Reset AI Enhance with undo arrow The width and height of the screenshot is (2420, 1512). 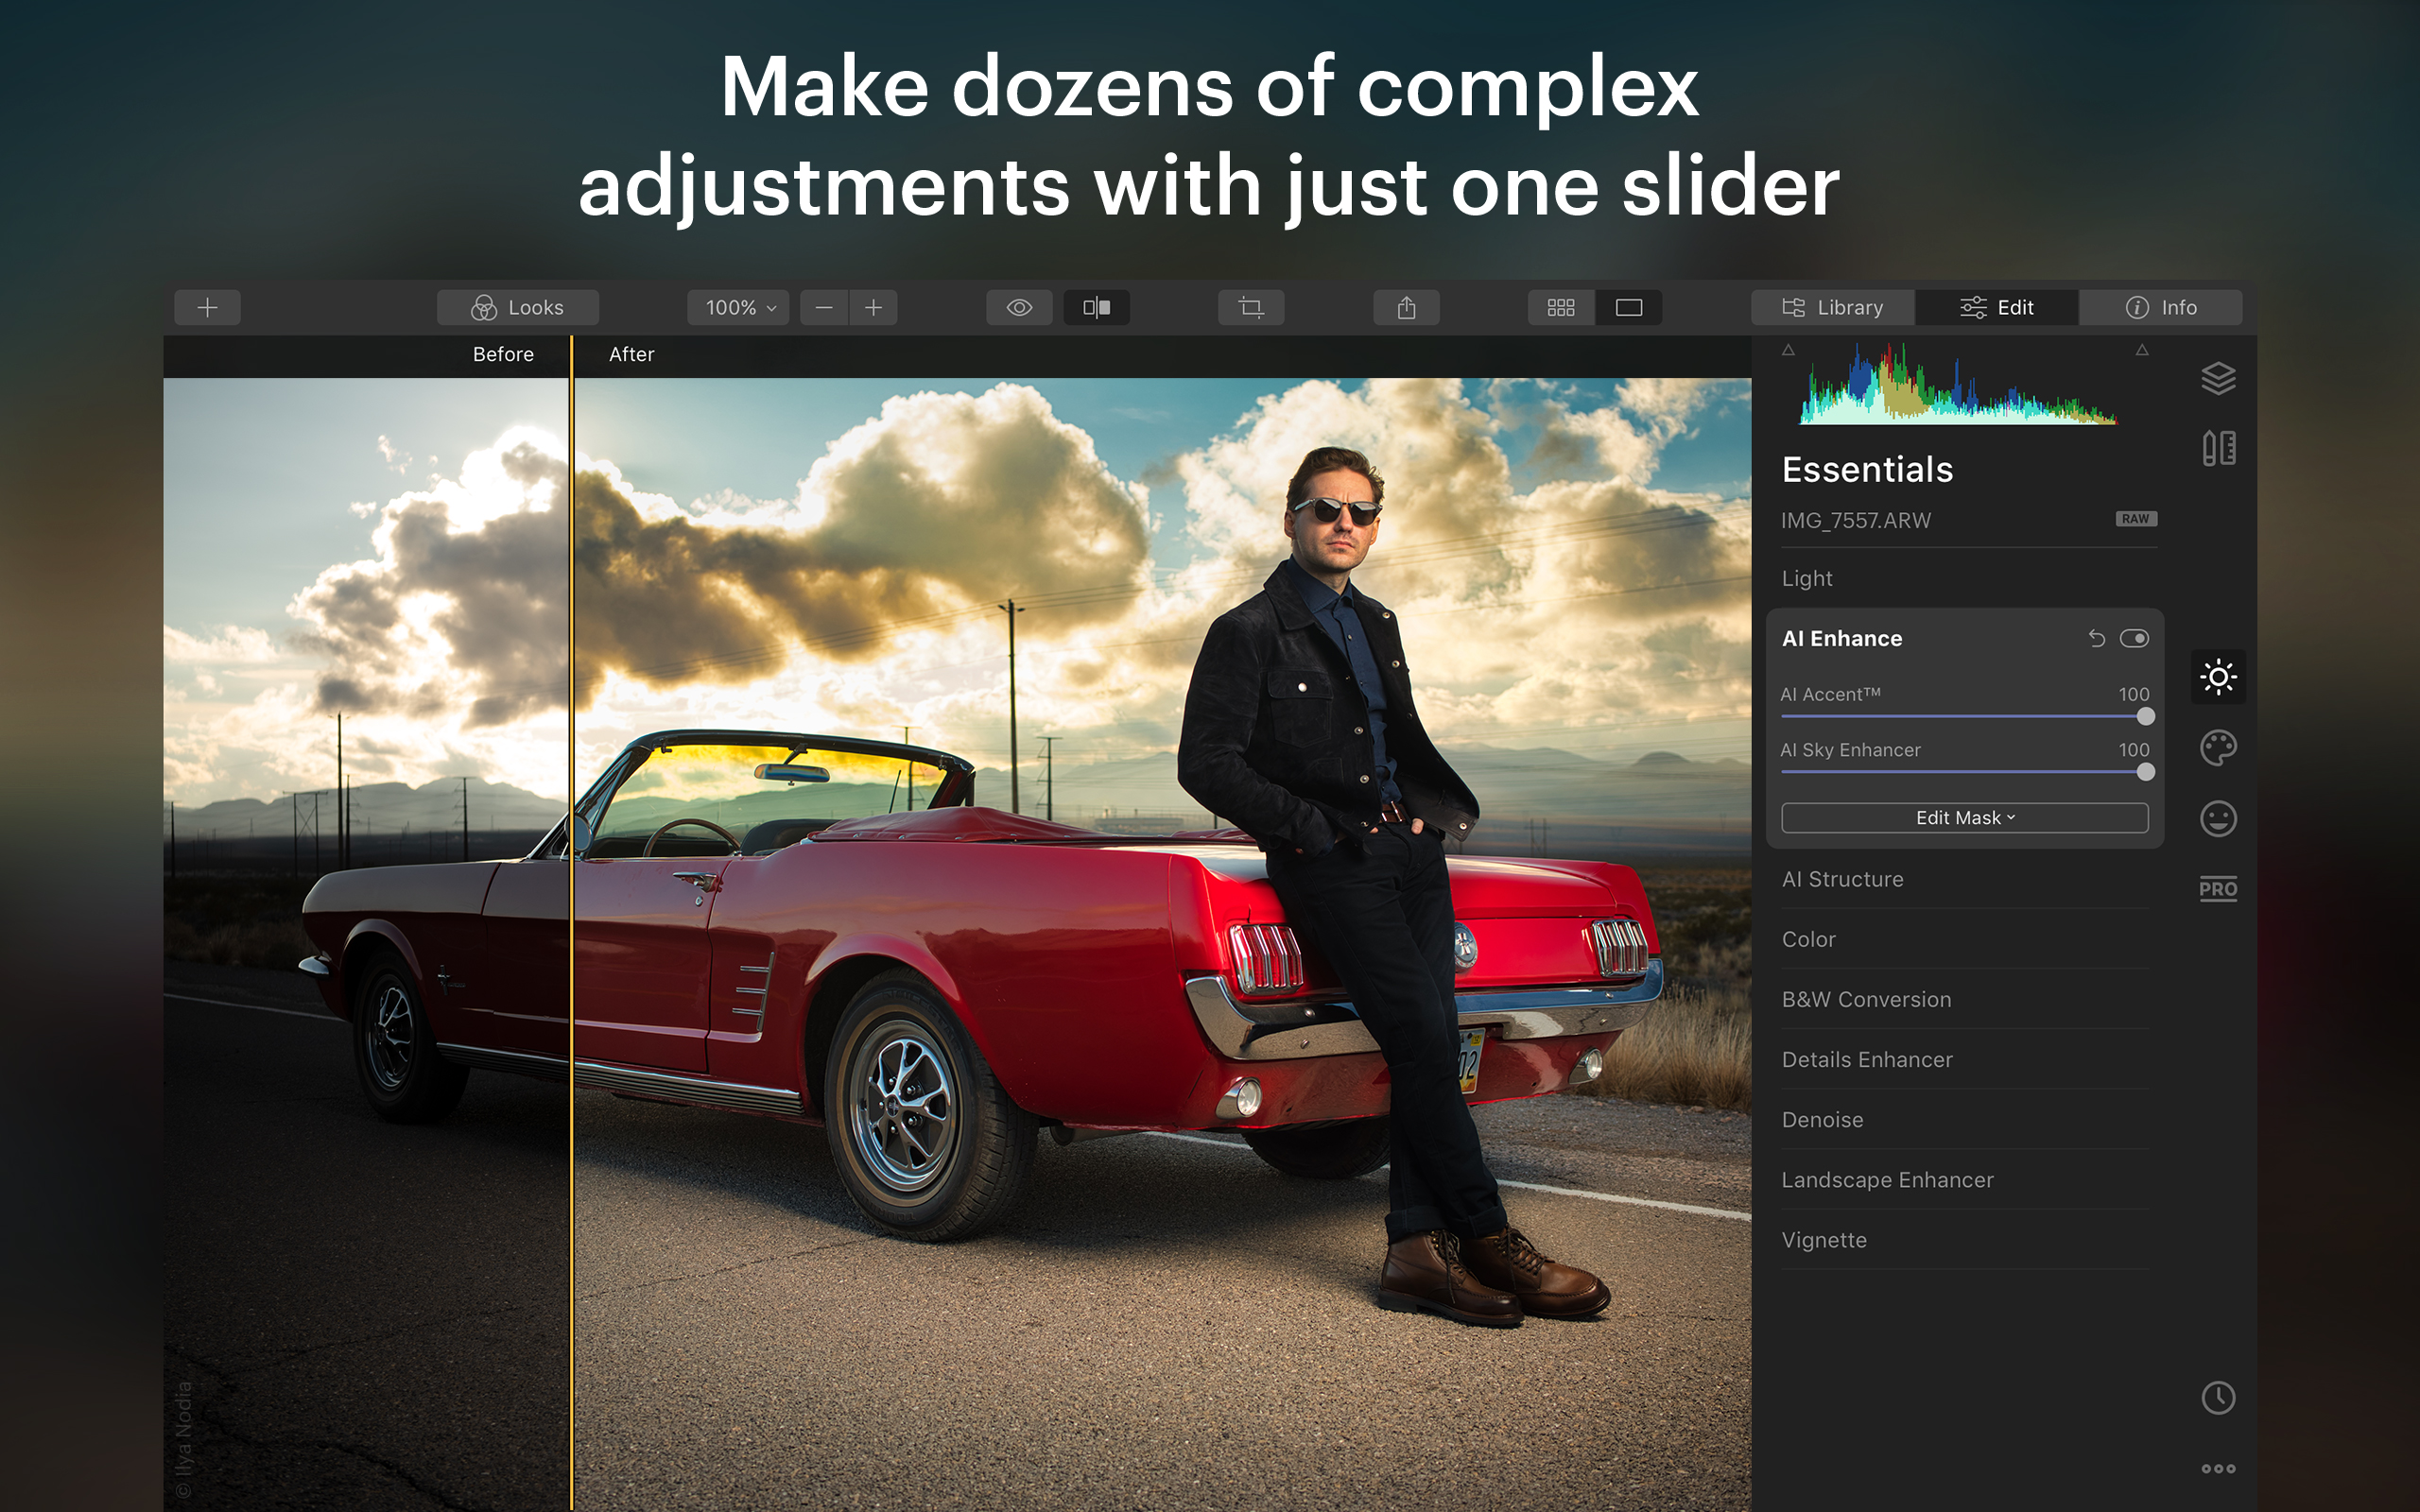tap(2096, 638)
